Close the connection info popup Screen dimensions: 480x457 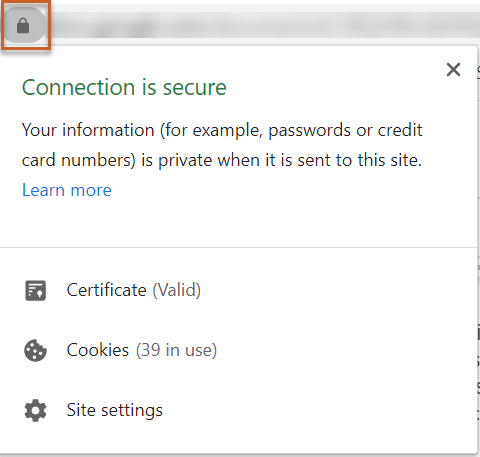(453, 70)
